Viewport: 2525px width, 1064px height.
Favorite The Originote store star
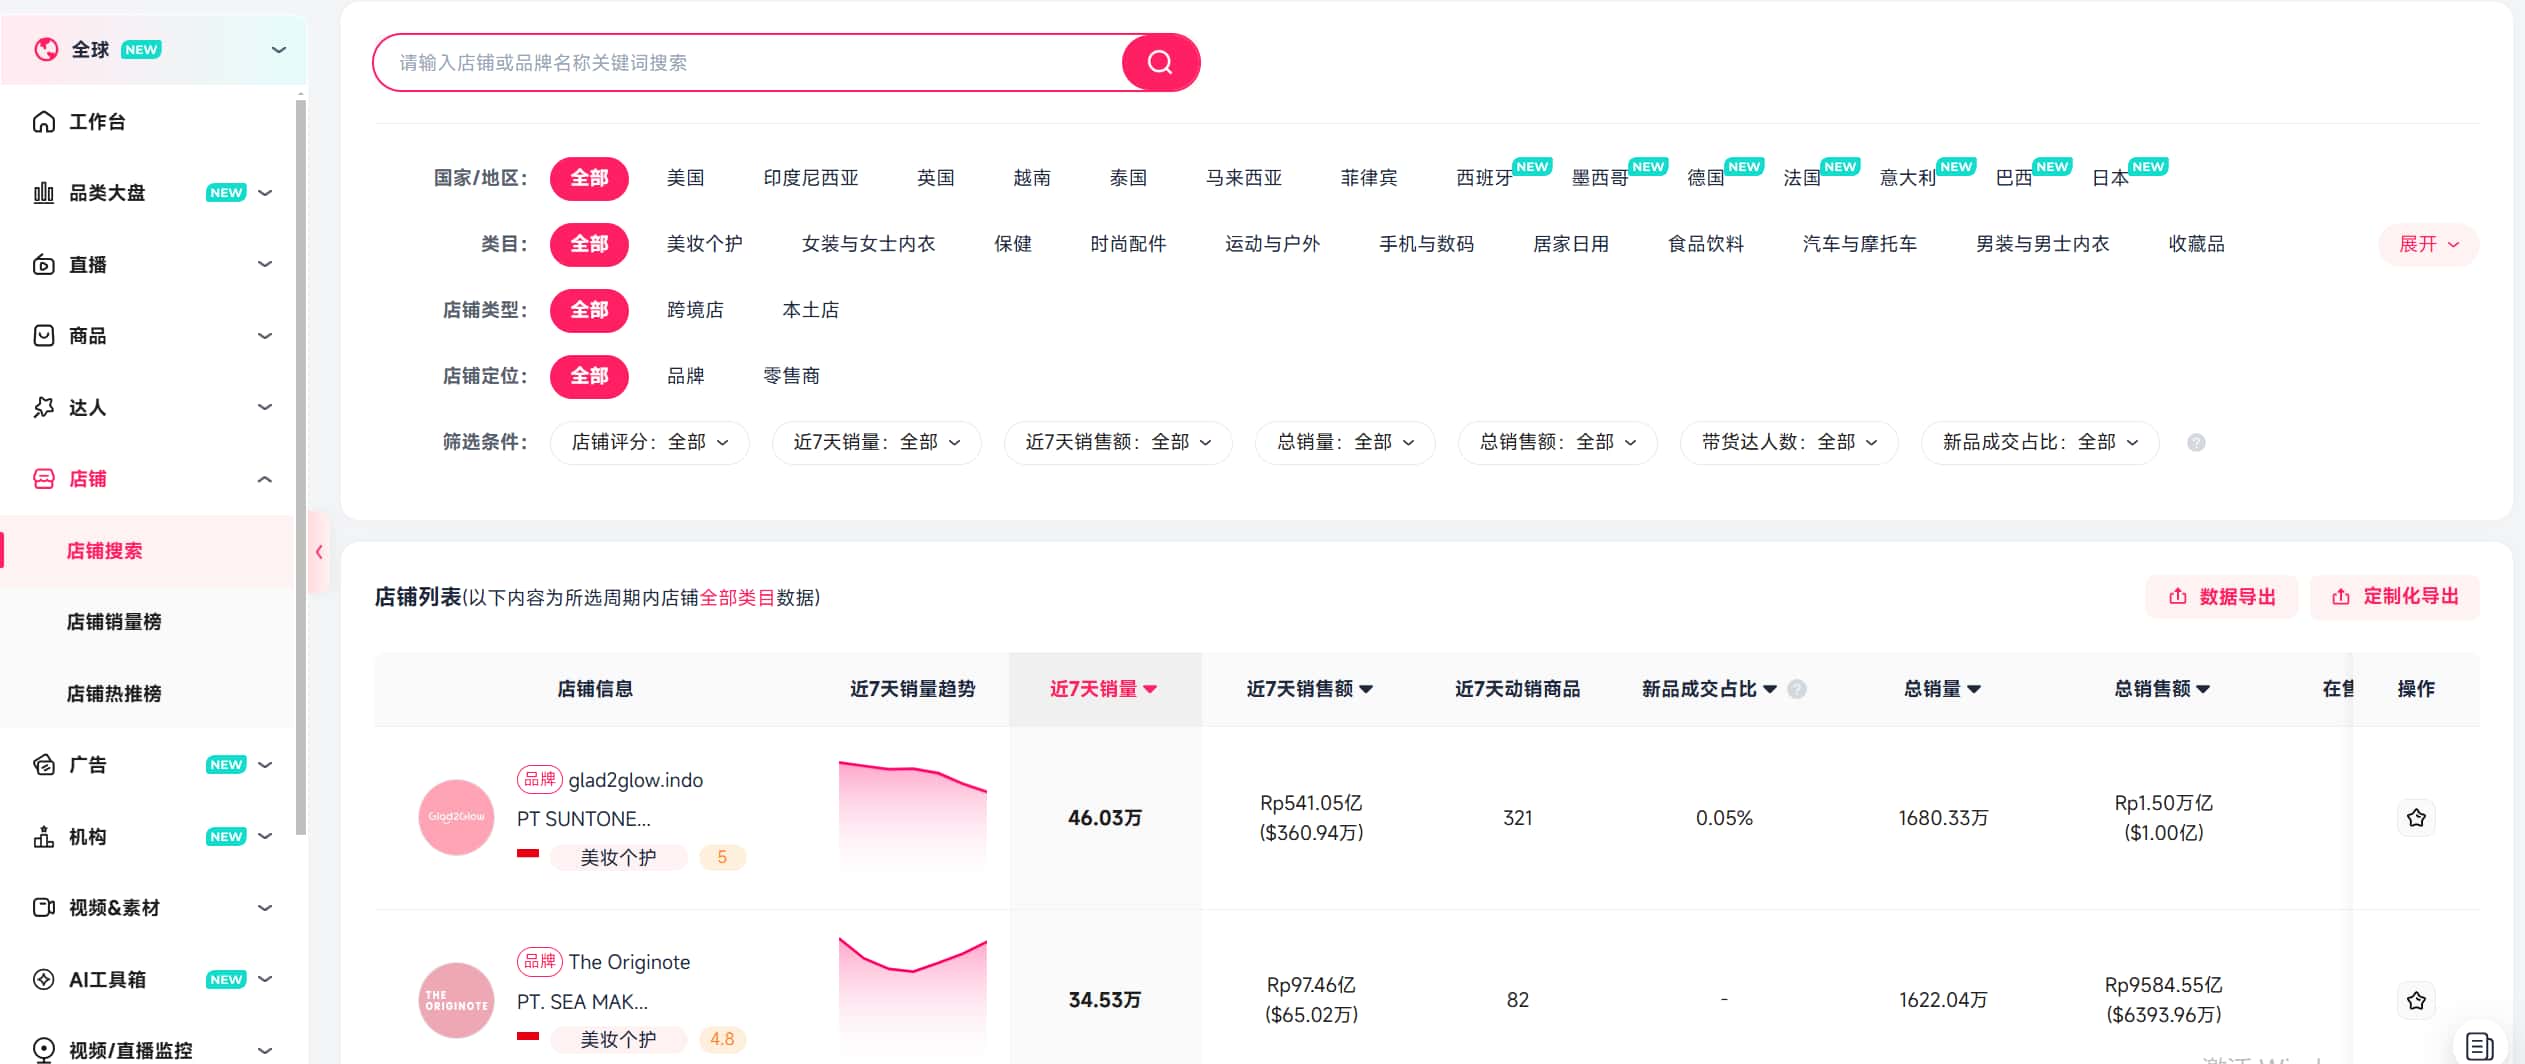pyautogui.click(x=2417, y=999)
